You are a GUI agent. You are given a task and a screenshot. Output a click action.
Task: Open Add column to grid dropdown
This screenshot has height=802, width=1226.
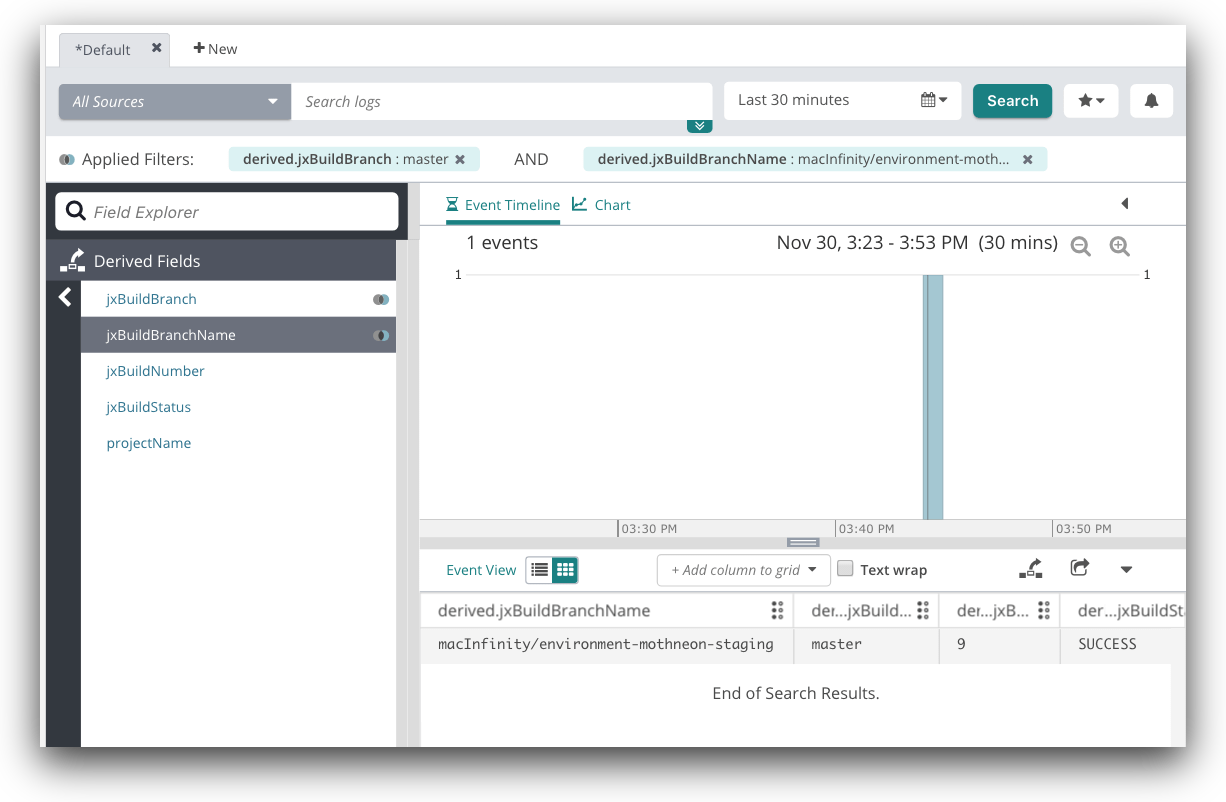743,570
